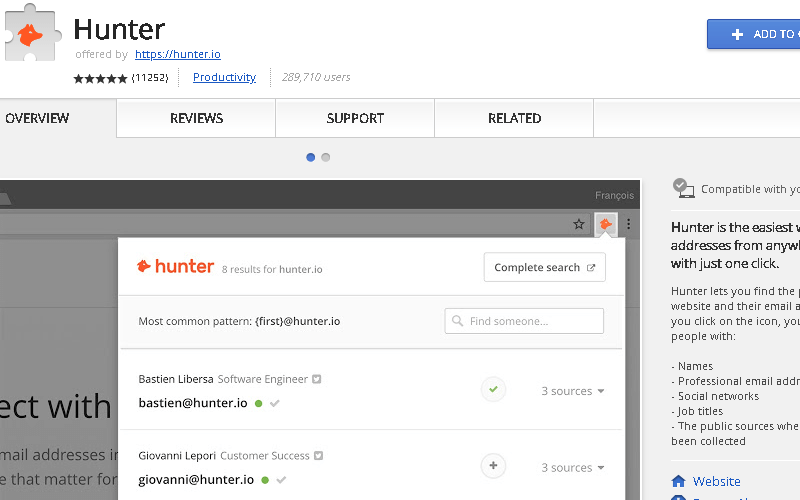This screenshot has width=800, height=500.
Task: Click the 8 results for hunter.io text
Action: [x=272, y=269]
